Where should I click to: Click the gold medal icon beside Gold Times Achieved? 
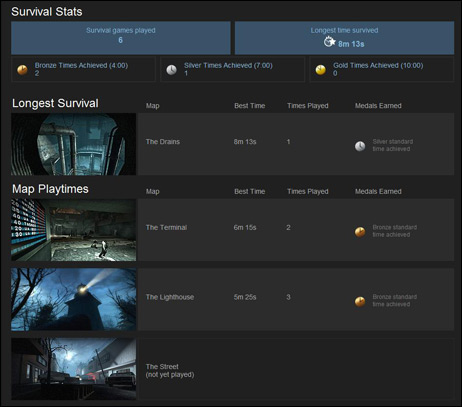pyautogui.click(x=321, y=70)
